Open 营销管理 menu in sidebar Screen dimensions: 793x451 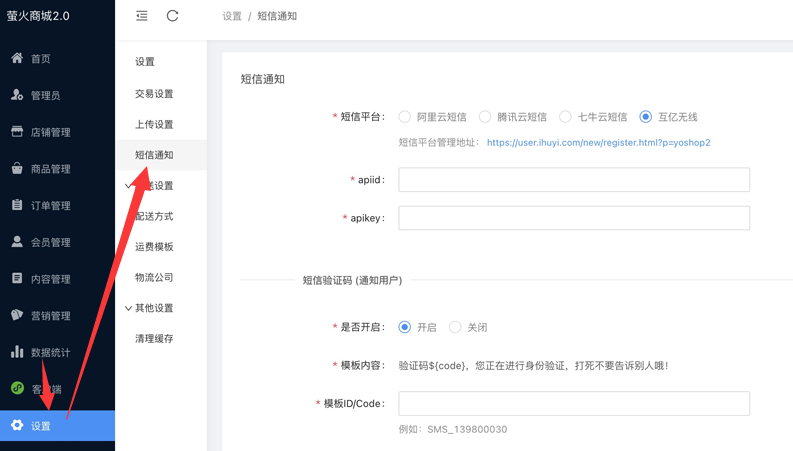(50, 316)
